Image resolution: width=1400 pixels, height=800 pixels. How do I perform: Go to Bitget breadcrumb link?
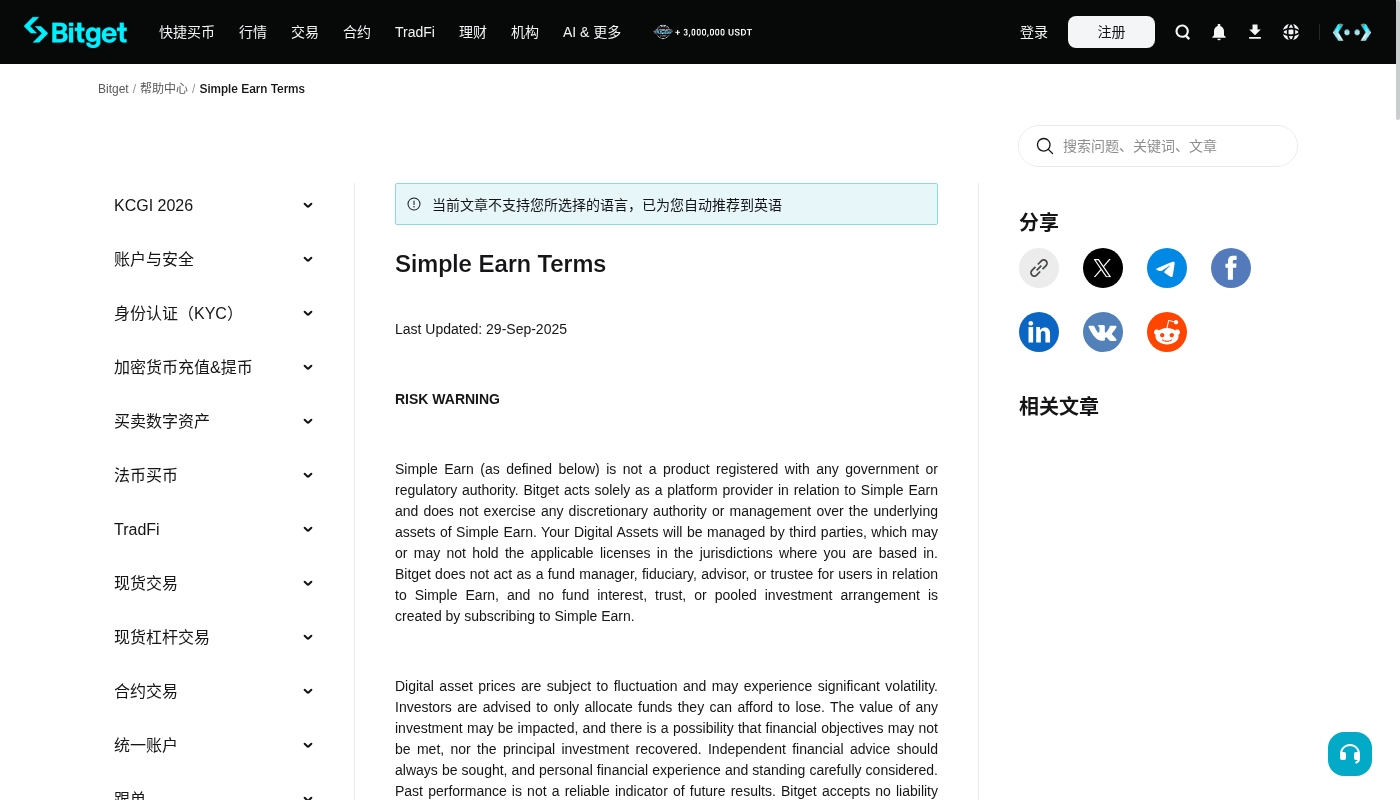pyautogui.click(x=113, y=89)
